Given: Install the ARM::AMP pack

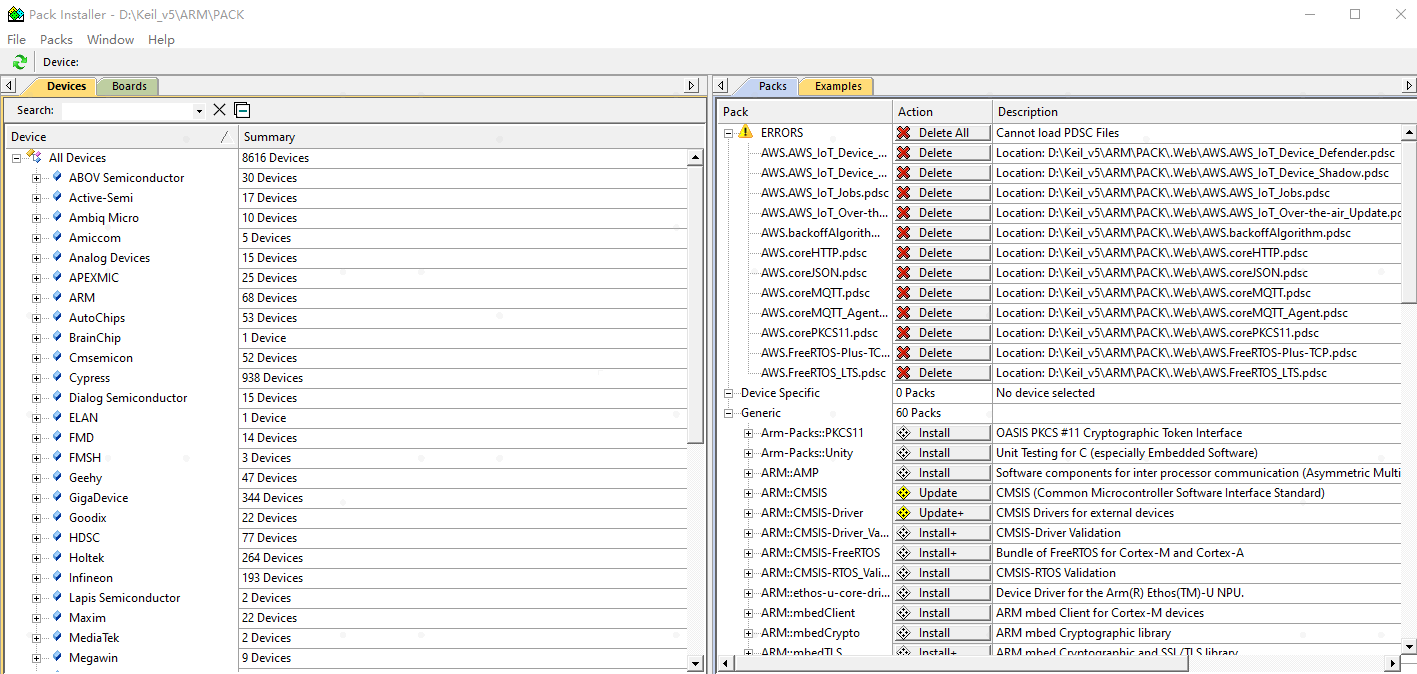Looking at the screenshot, I should [x=942, y=473].
